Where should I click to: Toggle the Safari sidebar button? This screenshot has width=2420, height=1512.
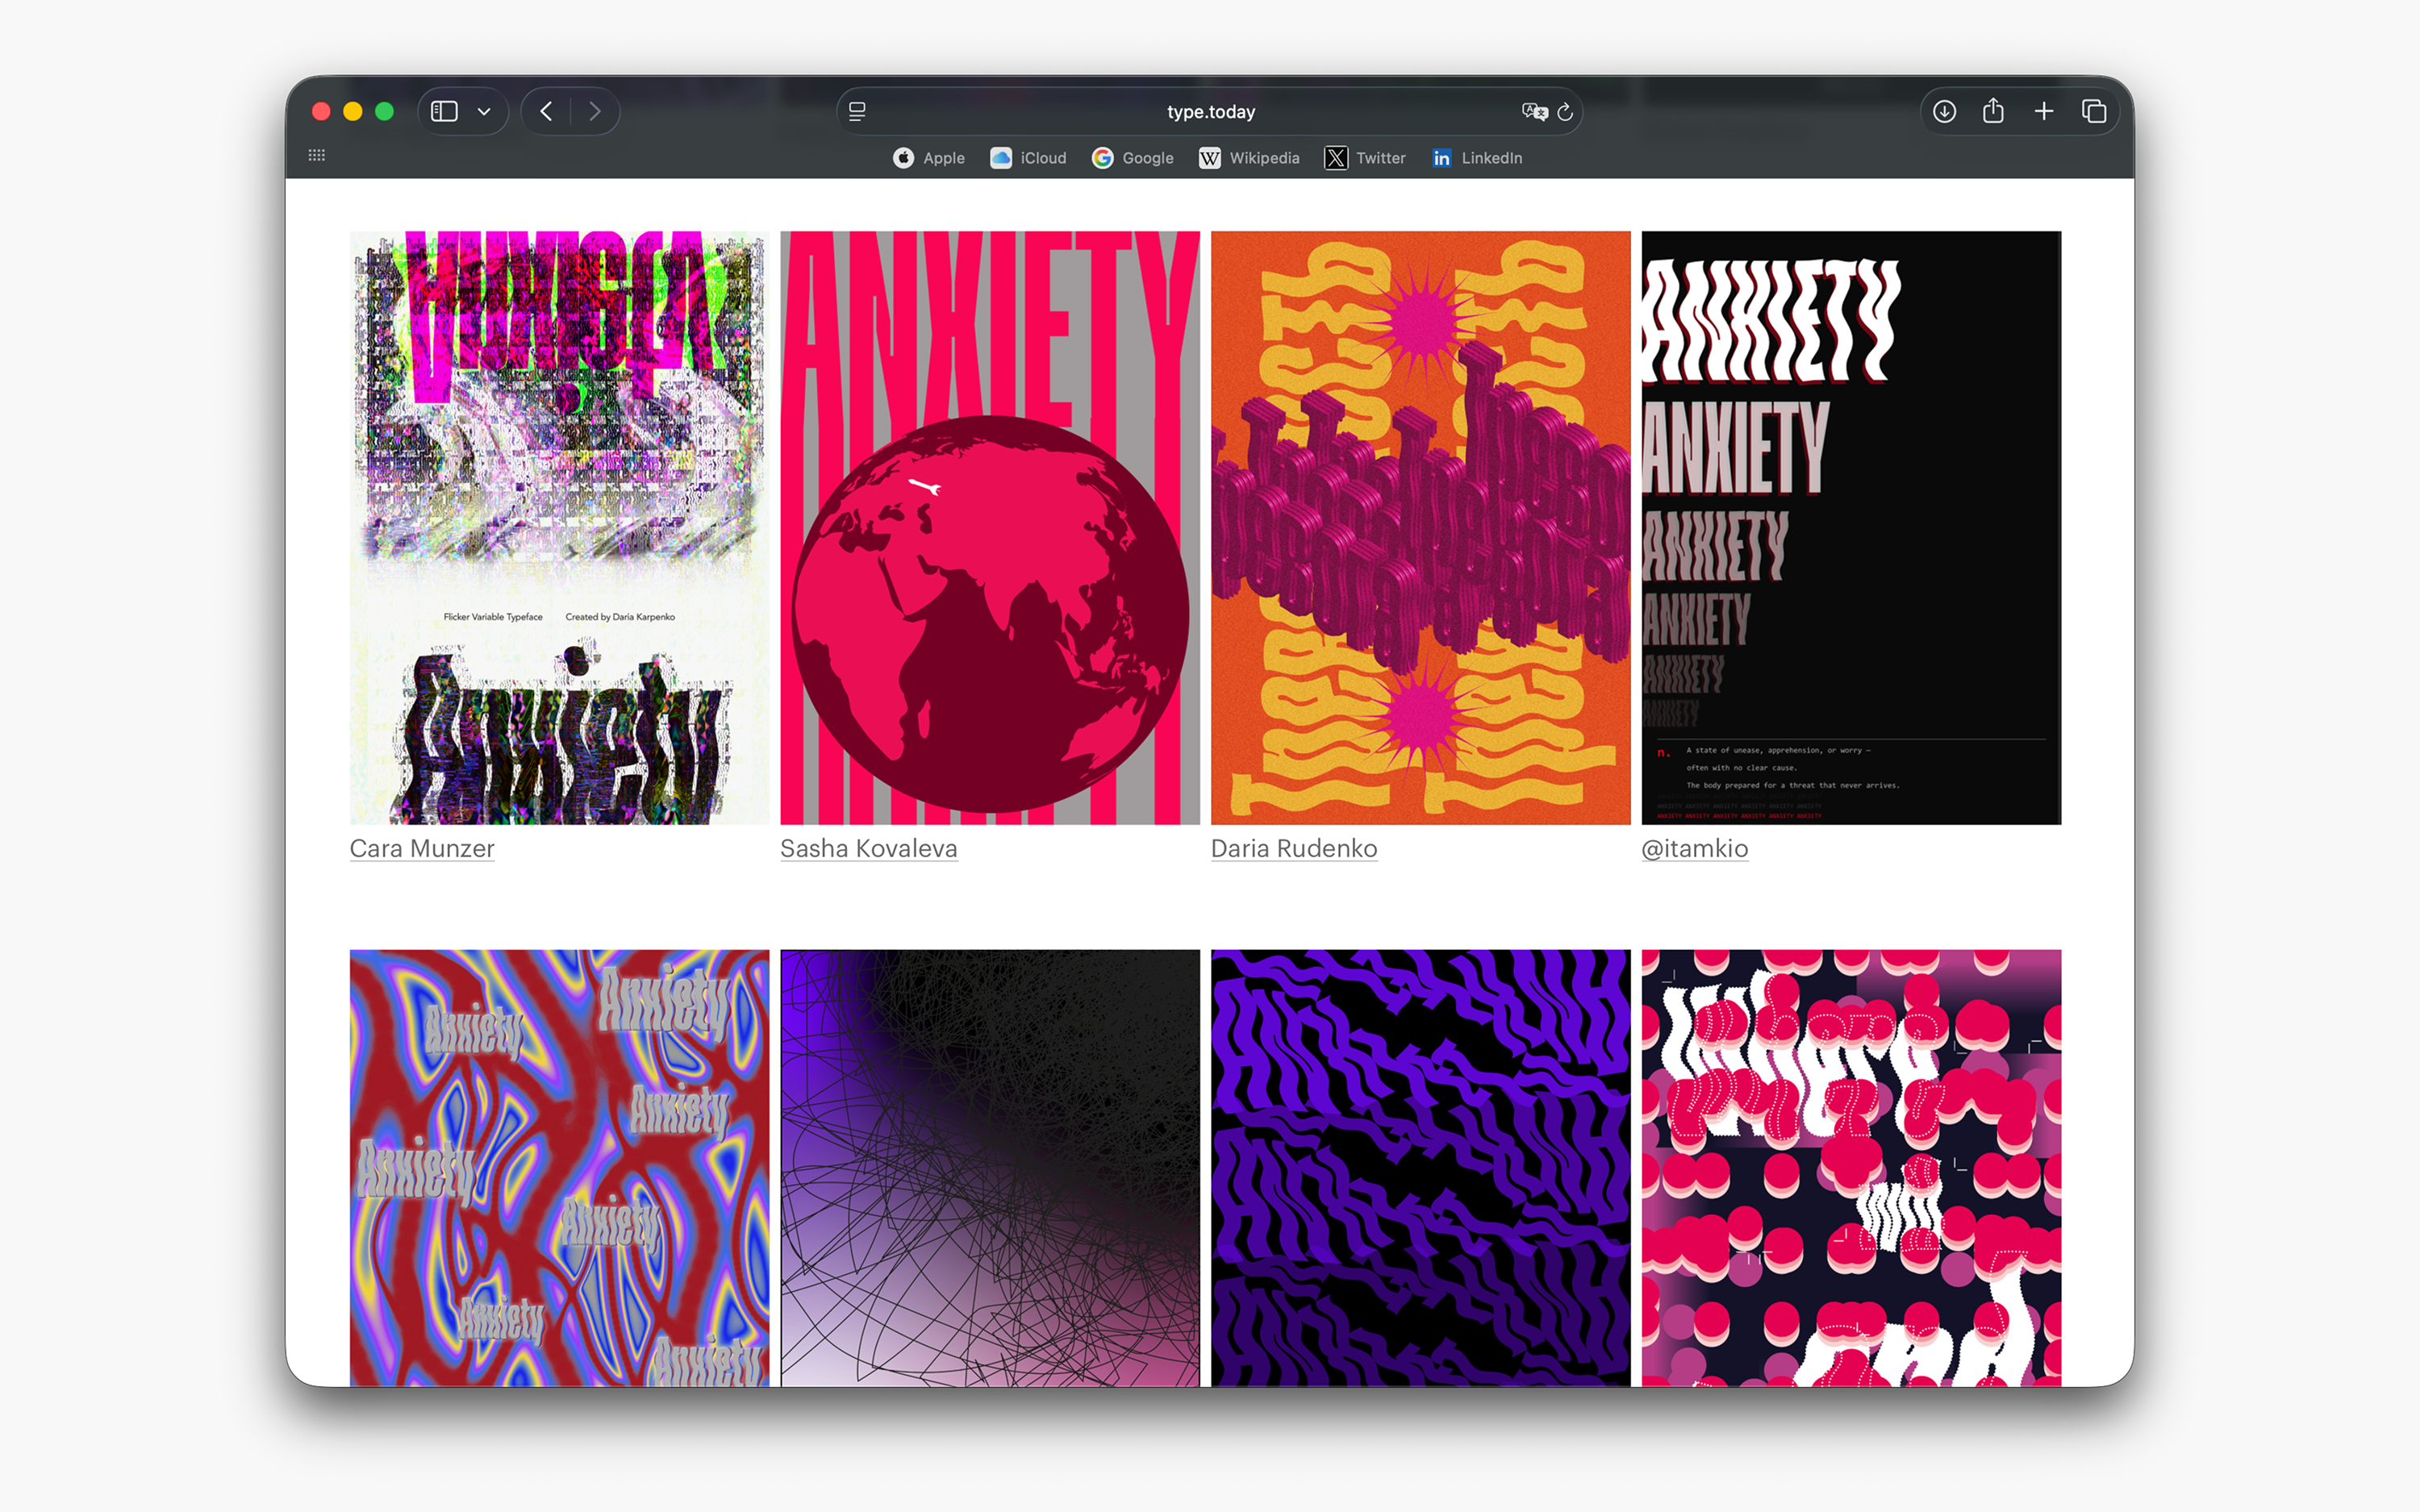[444, 111]
